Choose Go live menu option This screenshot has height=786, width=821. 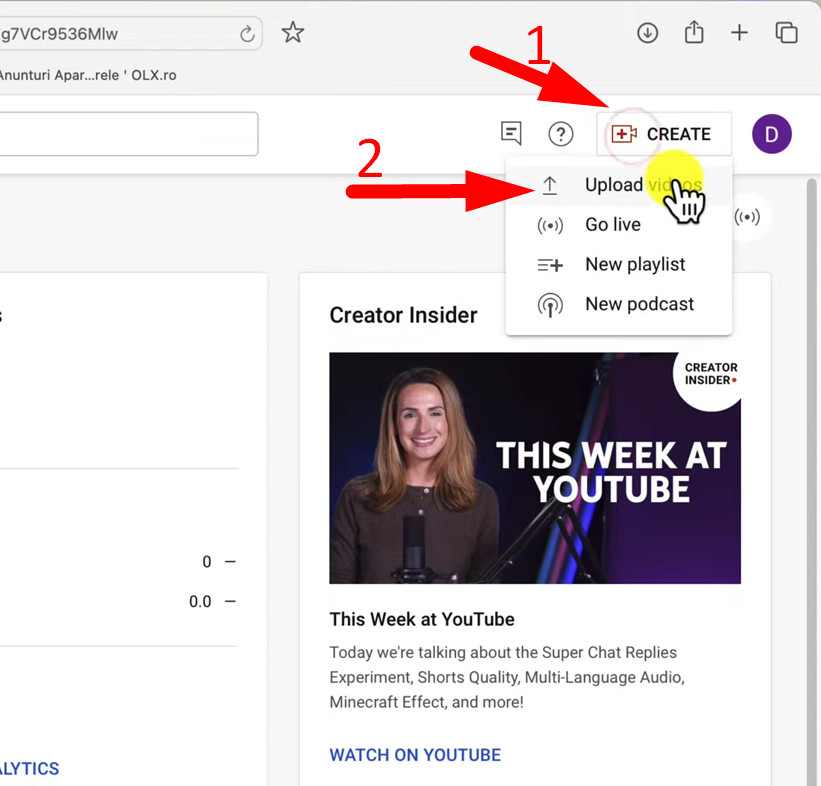619,225
